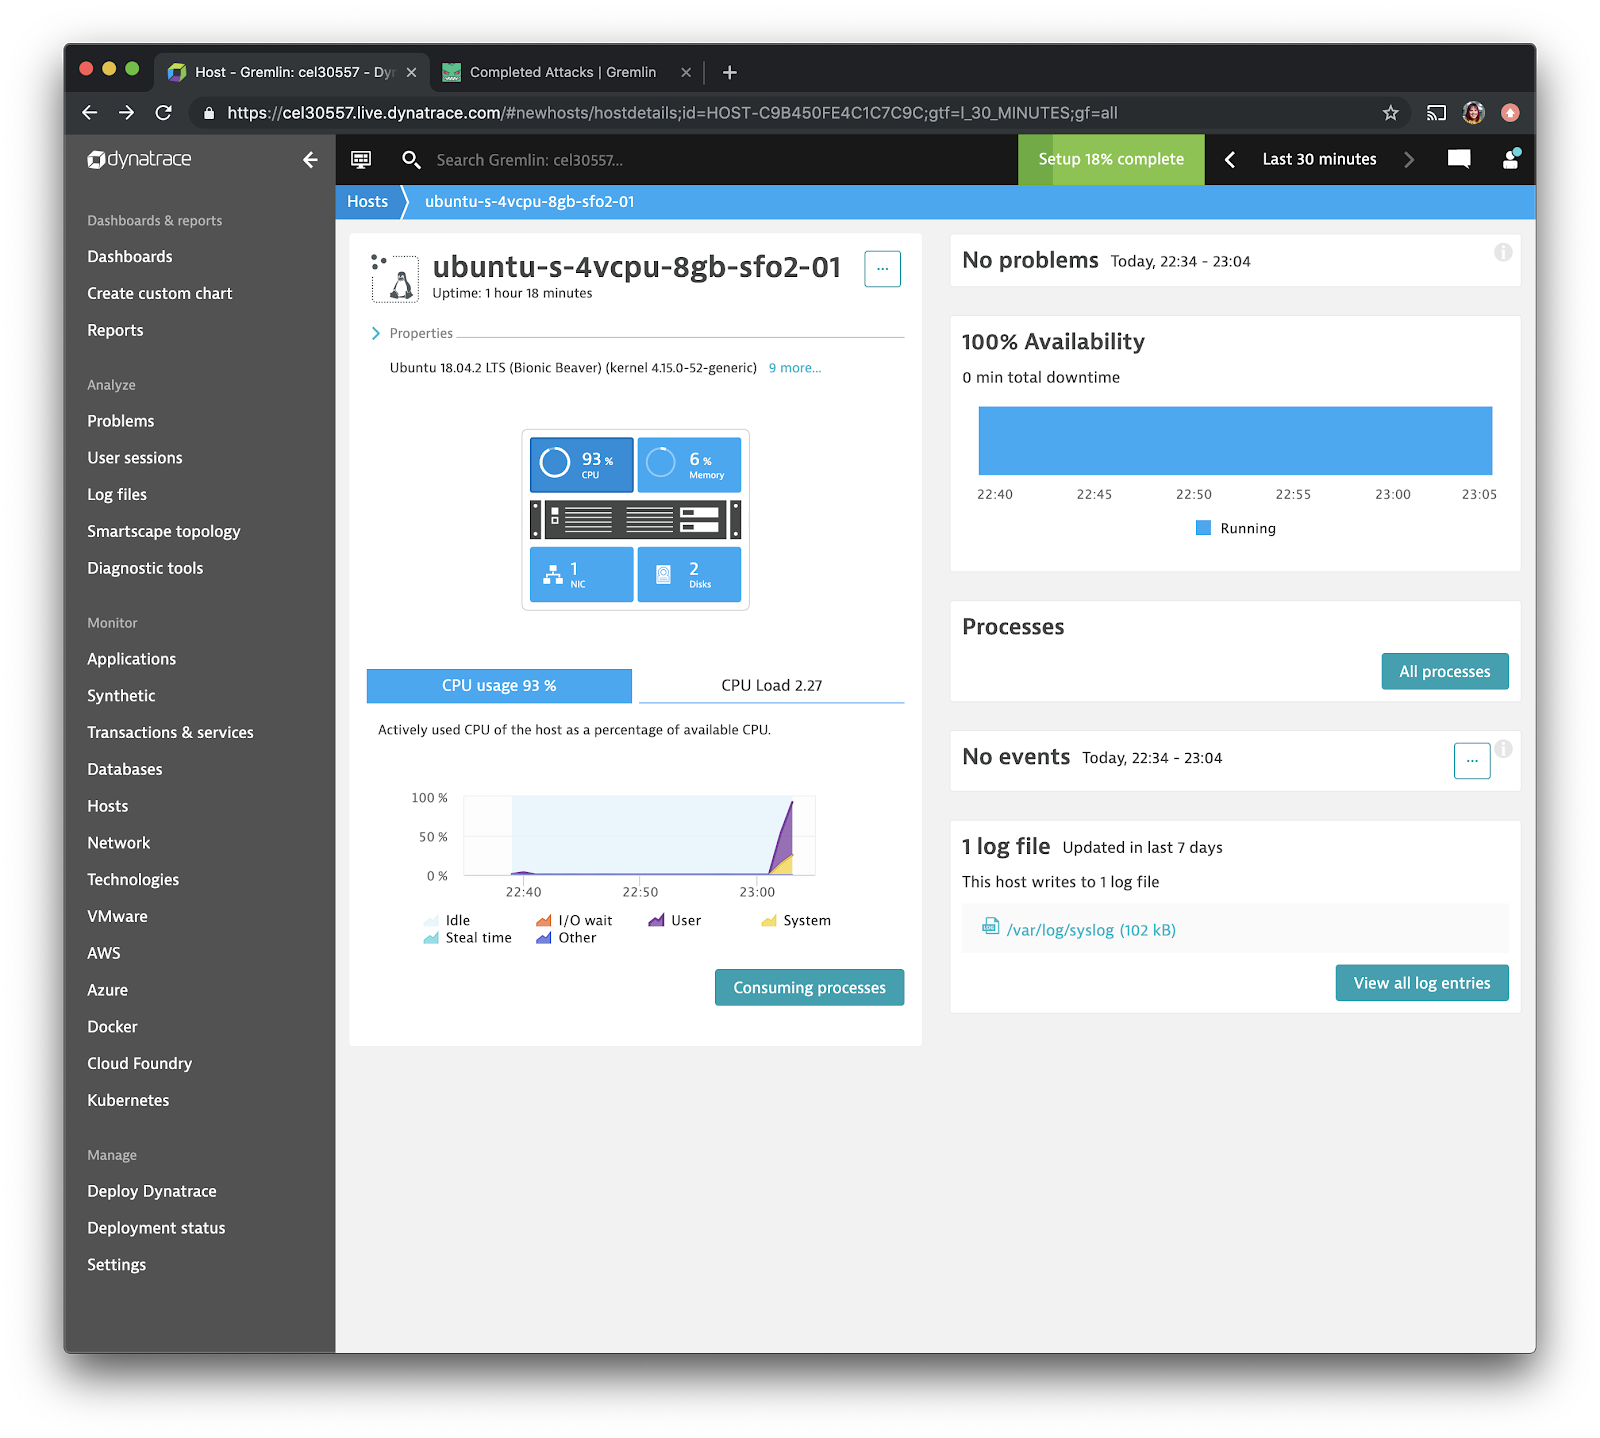Select the 6% Memory tile
Viewport: 1600px width, 1438px height.
pyautogui.click(x=689, y=465)
